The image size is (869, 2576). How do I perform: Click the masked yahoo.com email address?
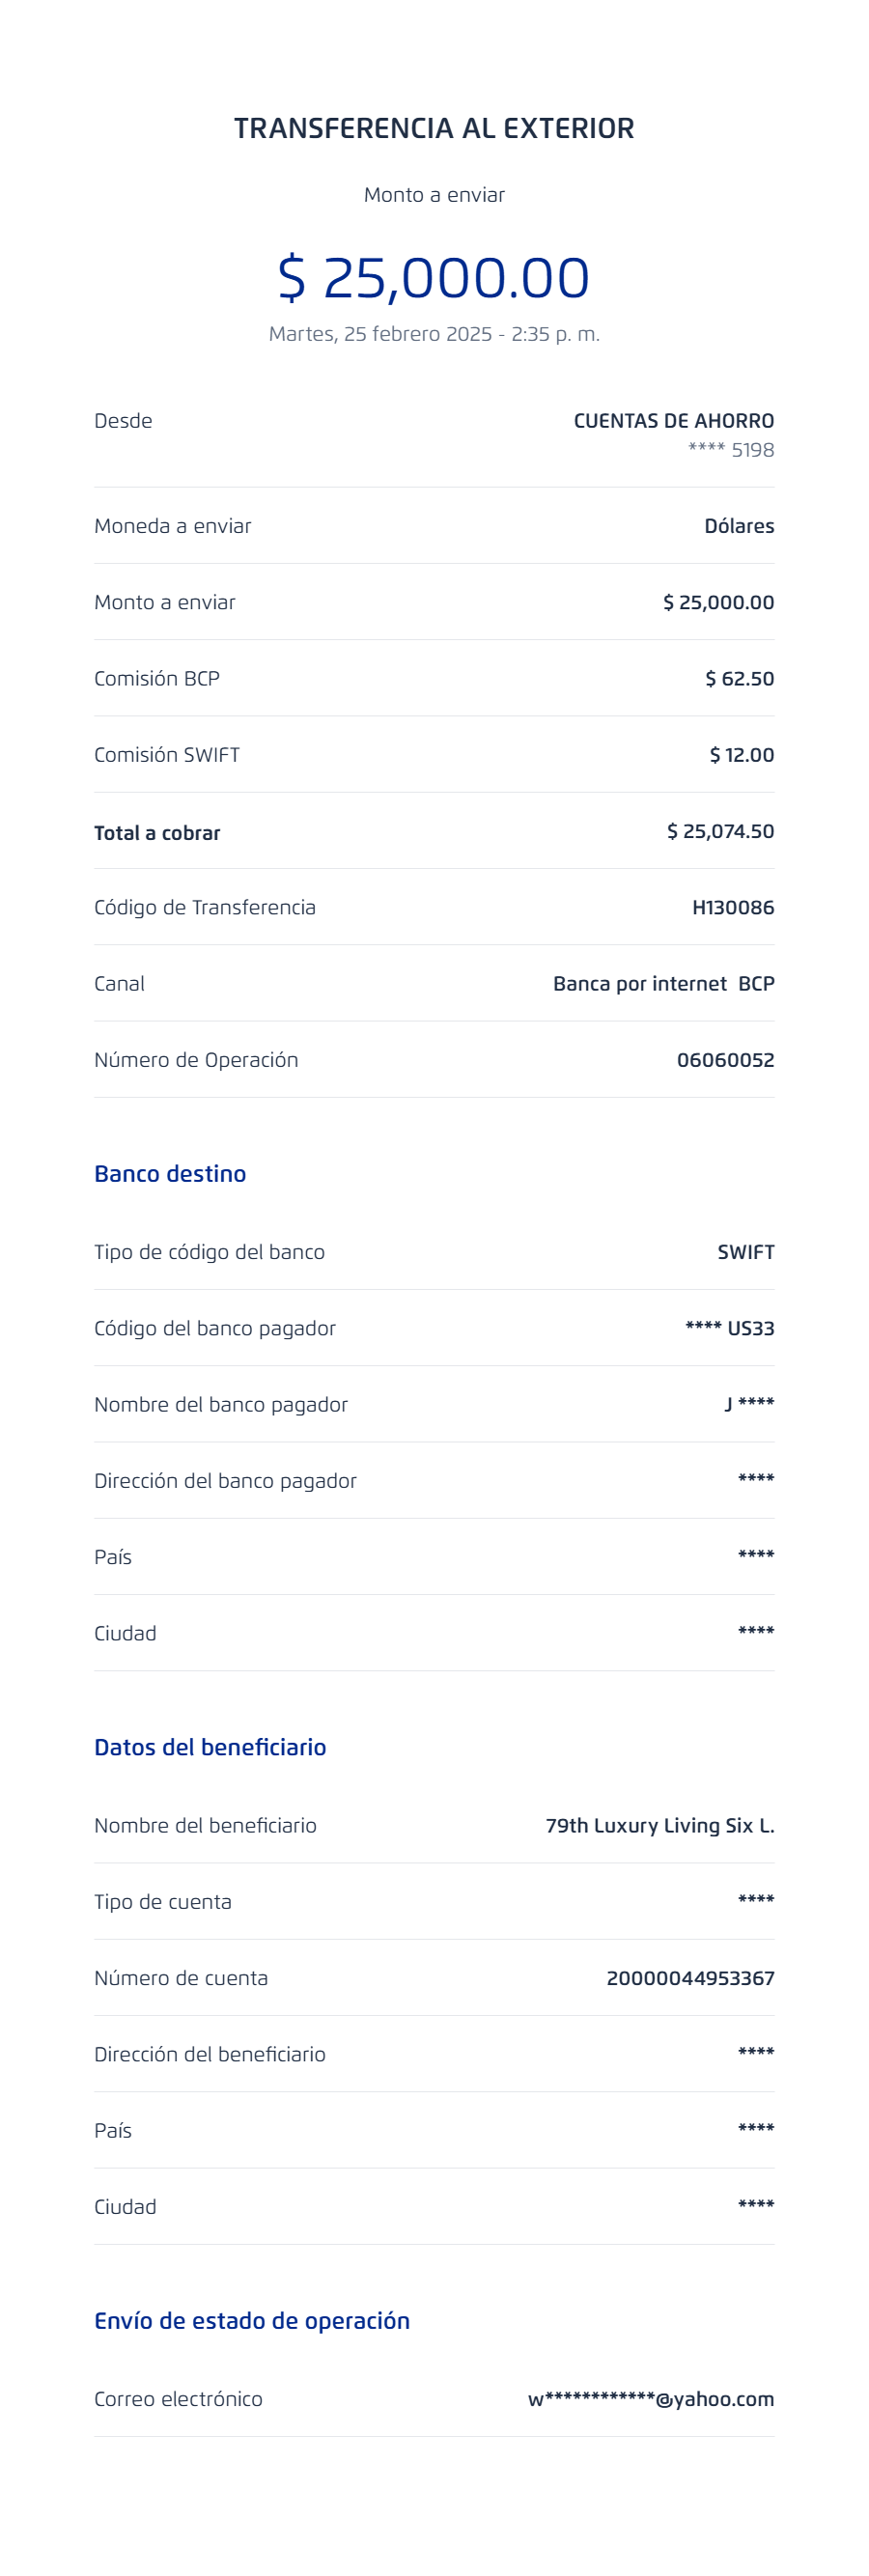point(650,2399)
